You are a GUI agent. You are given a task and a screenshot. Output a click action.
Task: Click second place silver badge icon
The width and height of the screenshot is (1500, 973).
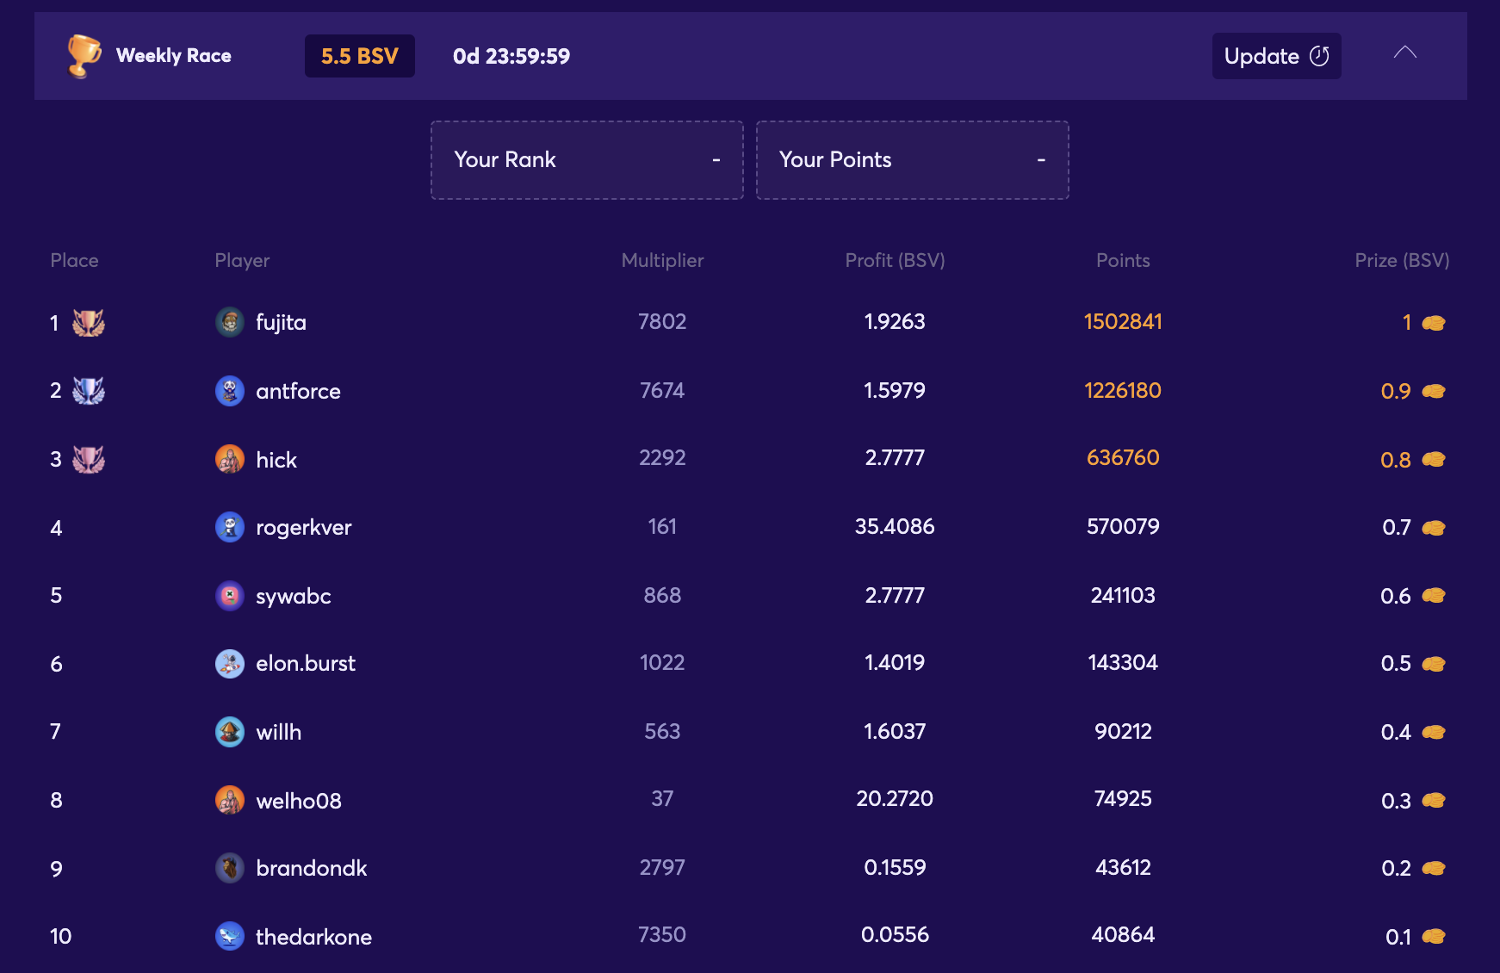point(89,391)
